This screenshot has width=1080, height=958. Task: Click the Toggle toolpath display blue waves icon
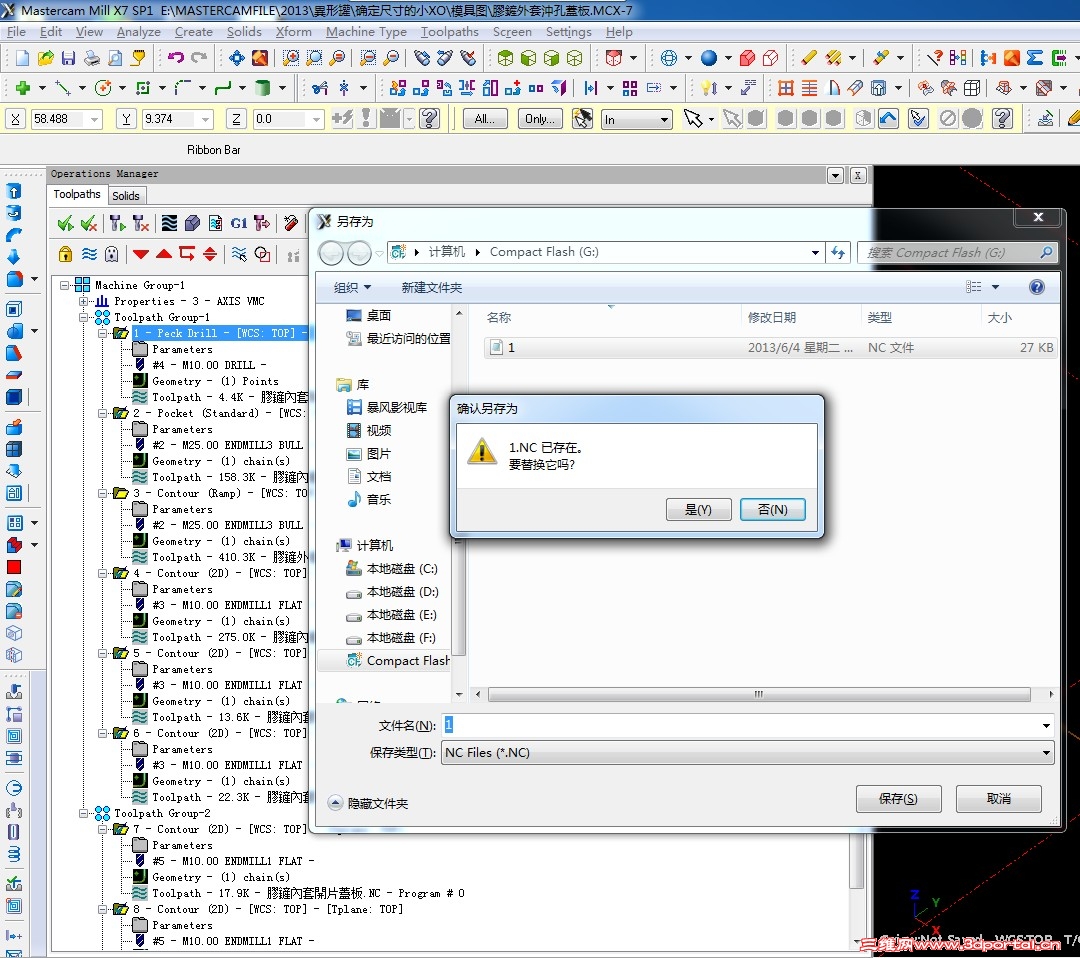89,254
